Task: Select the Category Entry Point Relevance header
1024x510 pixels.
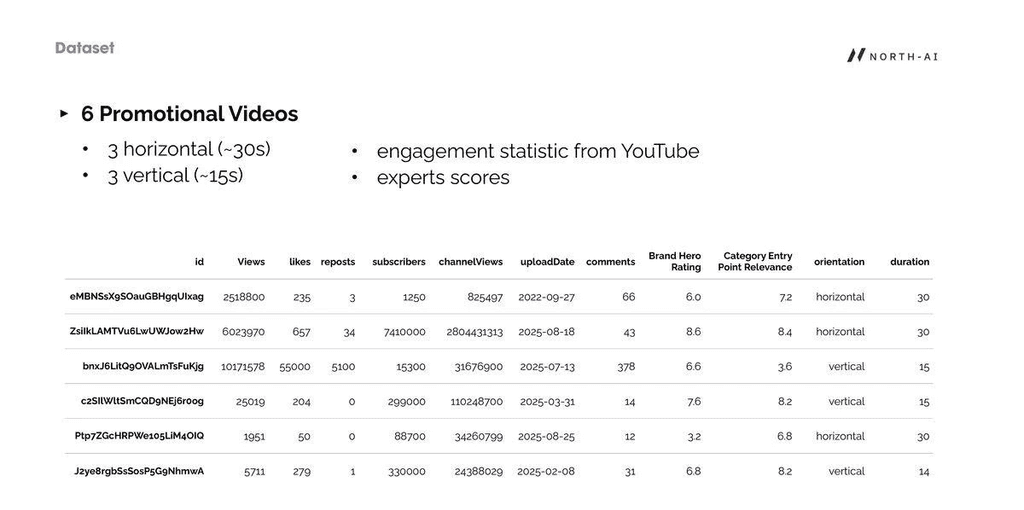Action: pos(755,262)
